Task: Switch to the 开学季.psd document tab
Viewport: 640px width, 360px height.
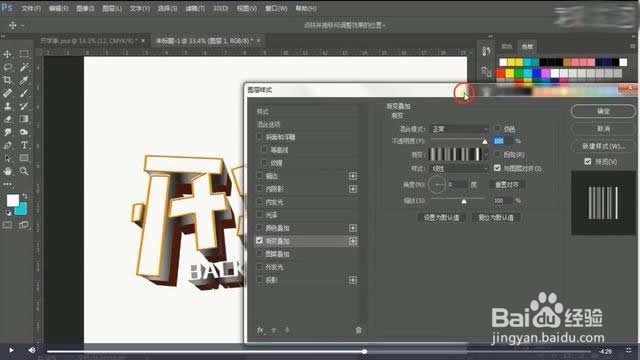Action: (x=89, y=41)
